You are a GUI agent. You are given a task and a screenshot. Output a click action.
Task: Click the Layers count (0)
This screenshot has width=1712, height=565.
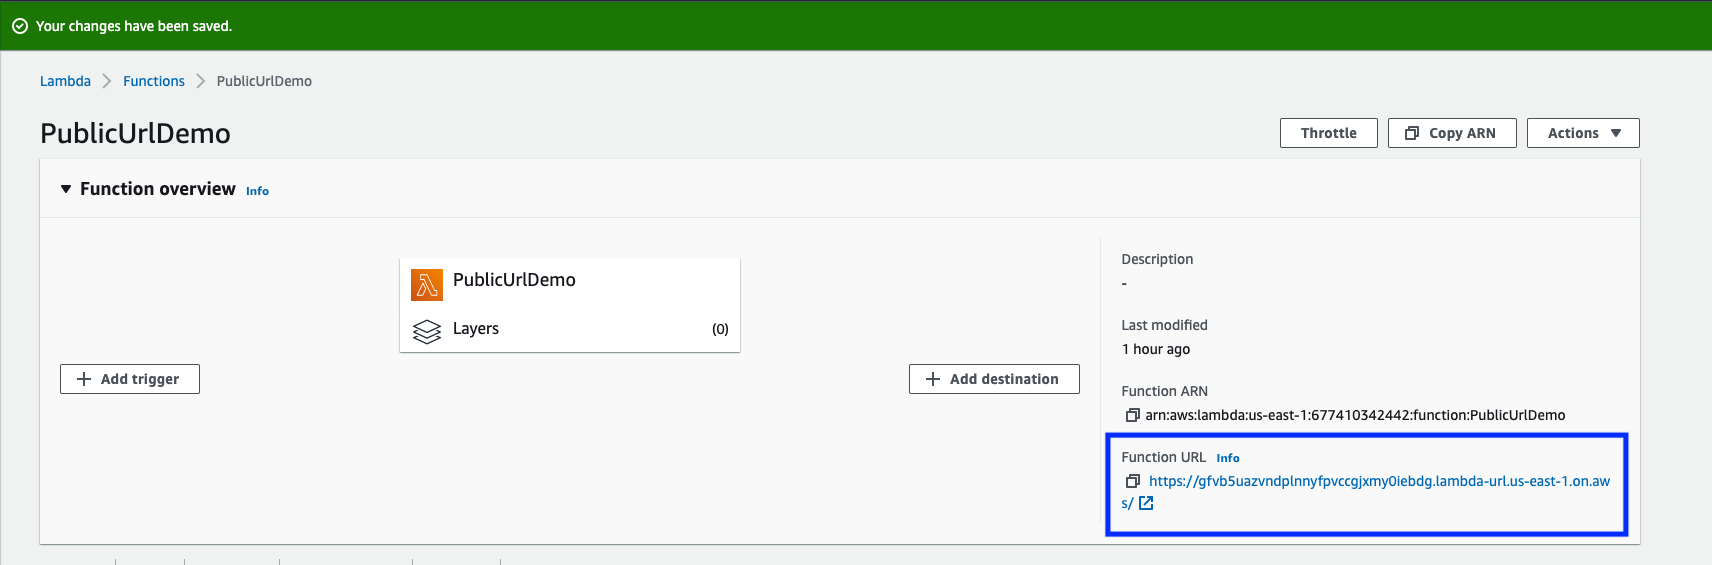pos(720,329)
